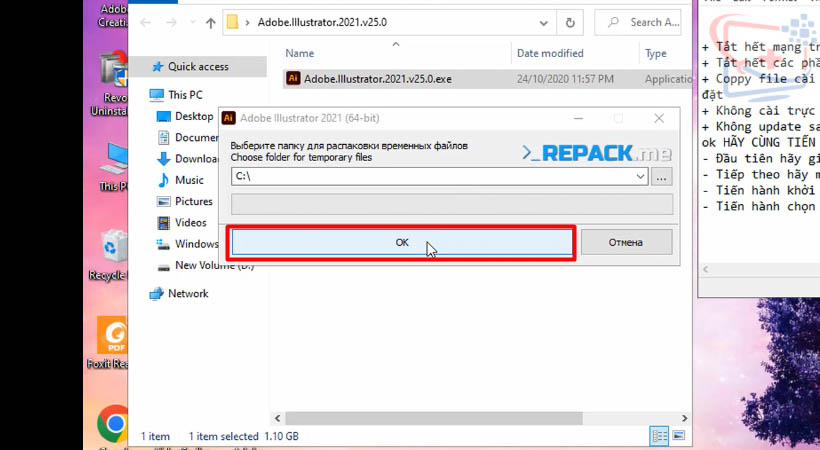Sort files by Date modified column
This screenshot has height=450, width=820.
[550, 53]
